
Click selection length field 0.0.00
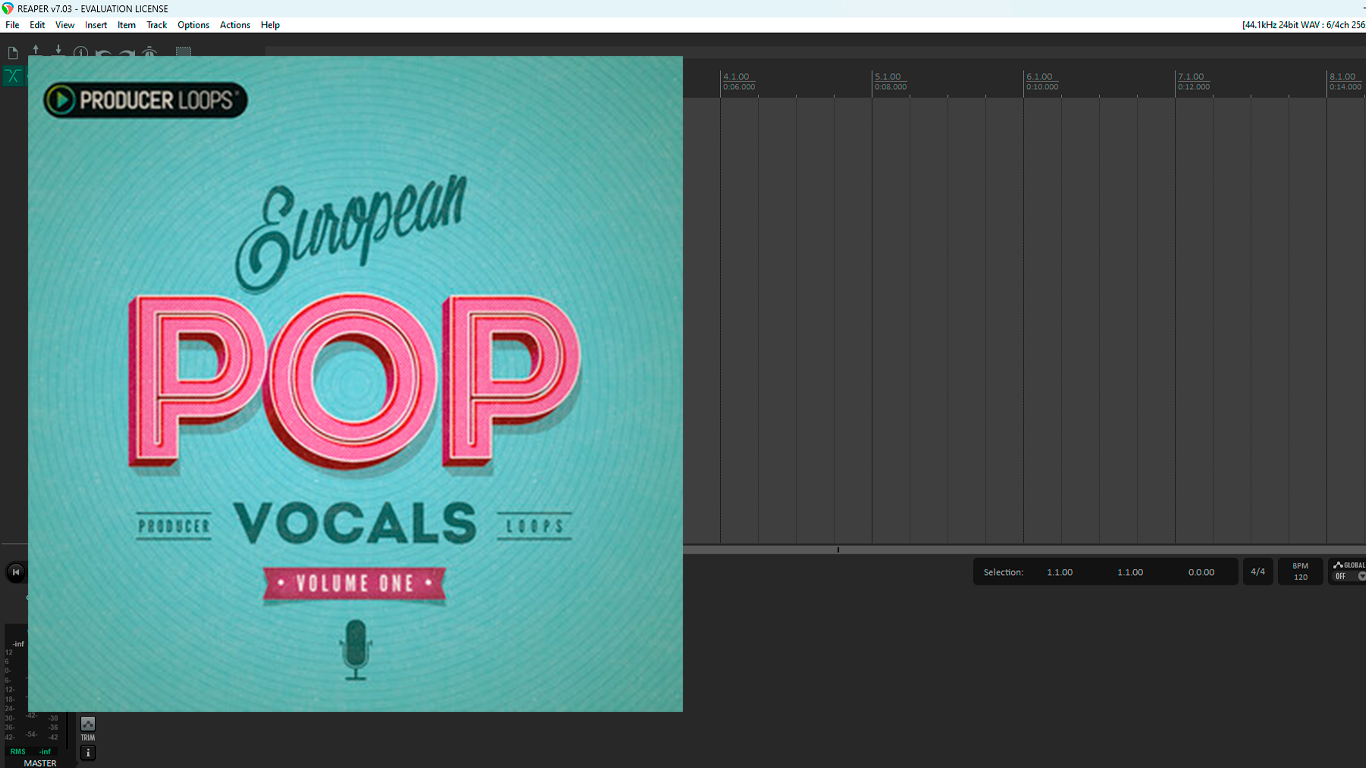(x=1201, y=572)
